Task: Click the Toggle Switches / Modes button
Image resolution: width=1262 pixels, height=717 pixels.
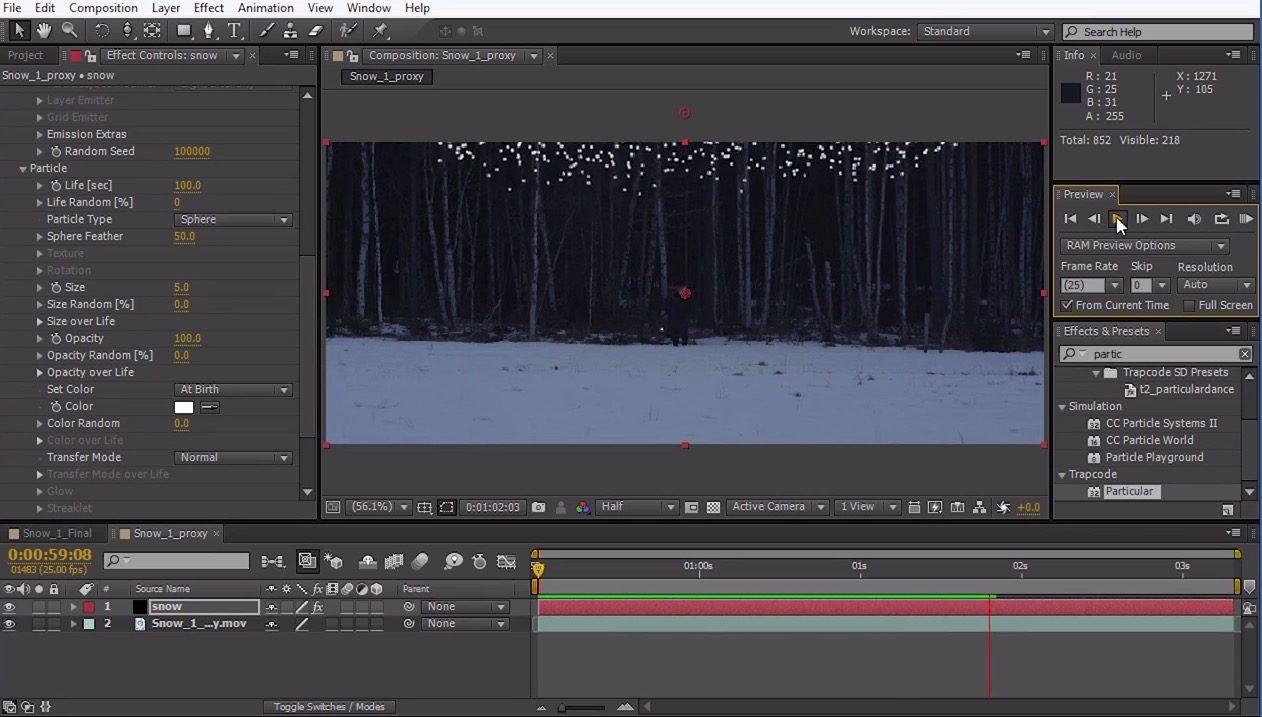Action: [328, 706]
